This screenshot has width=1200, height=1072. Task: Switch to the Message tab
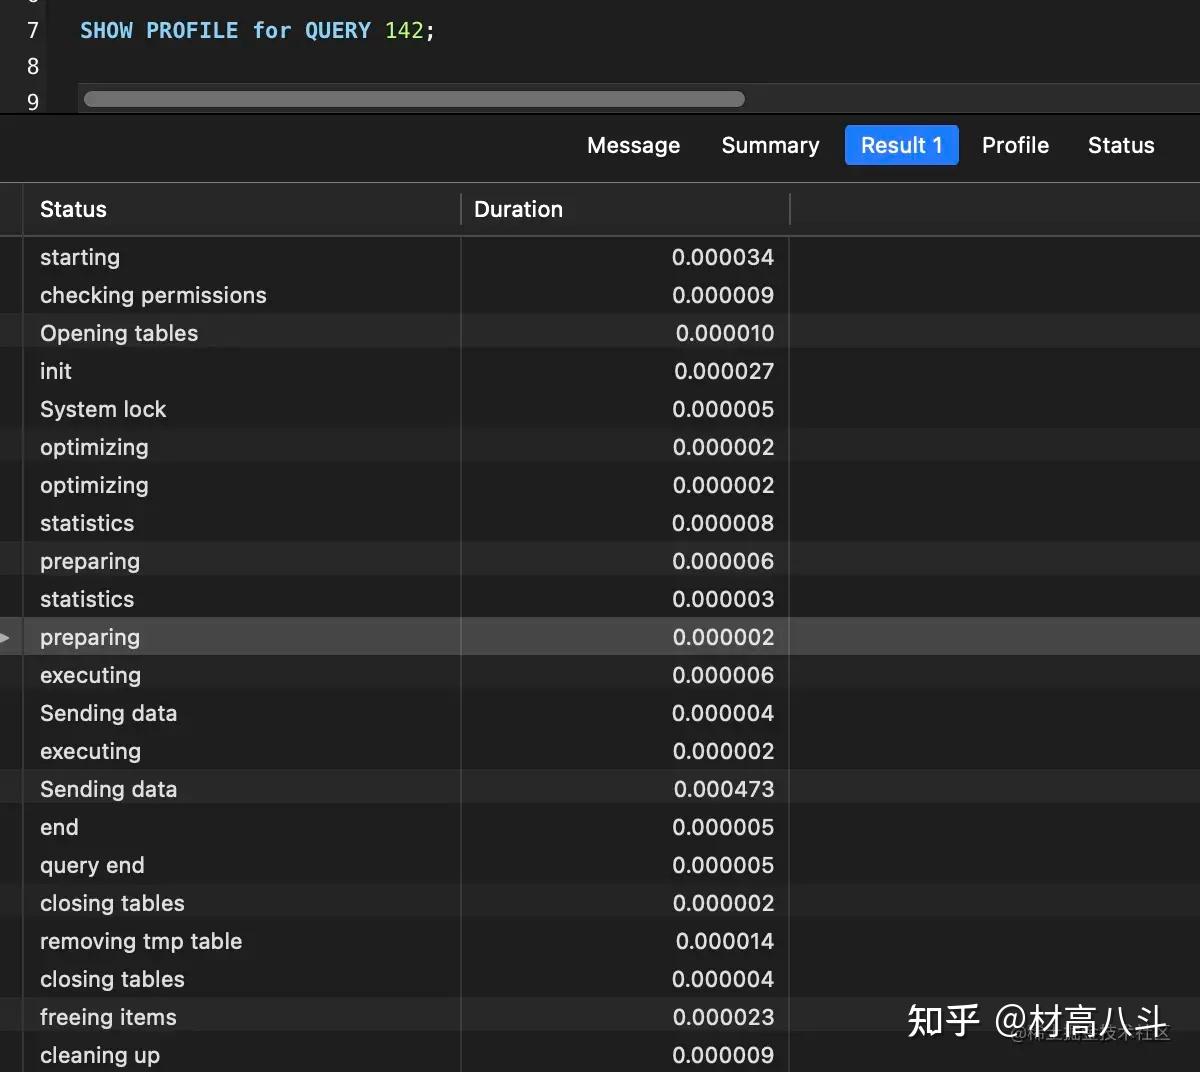[633, 145]
